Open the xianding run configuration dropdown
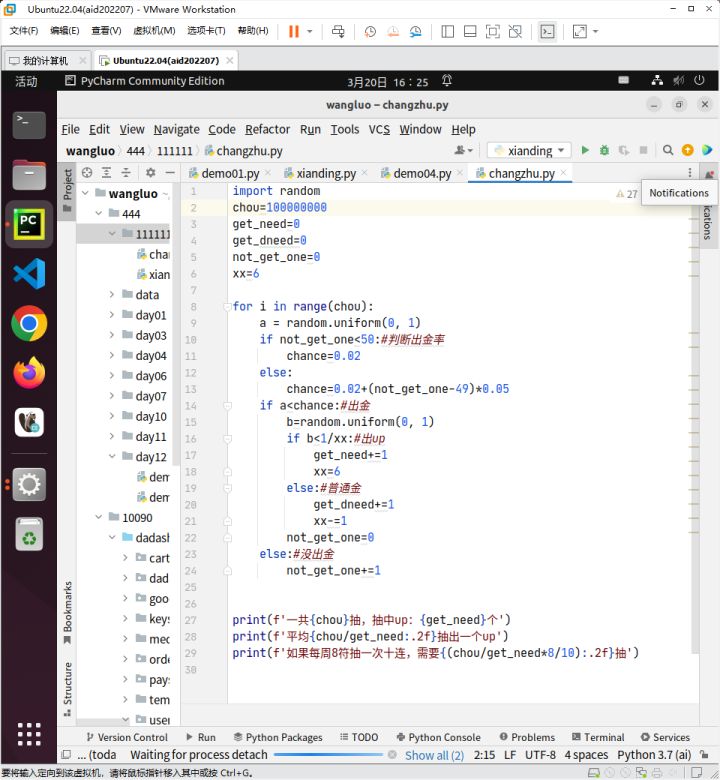The height and width of the screenshot is (780, 720). (530, 151)
